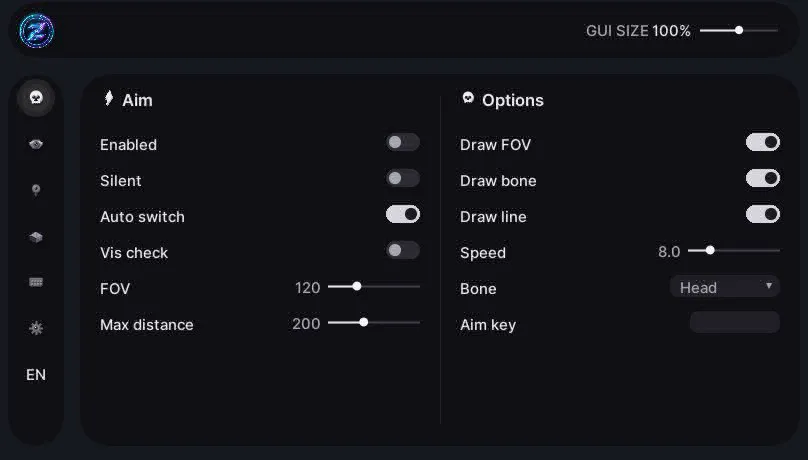Screen dimensions: 808x460
Task: Click the circular logo icon at top left
Action: [37, 31]
